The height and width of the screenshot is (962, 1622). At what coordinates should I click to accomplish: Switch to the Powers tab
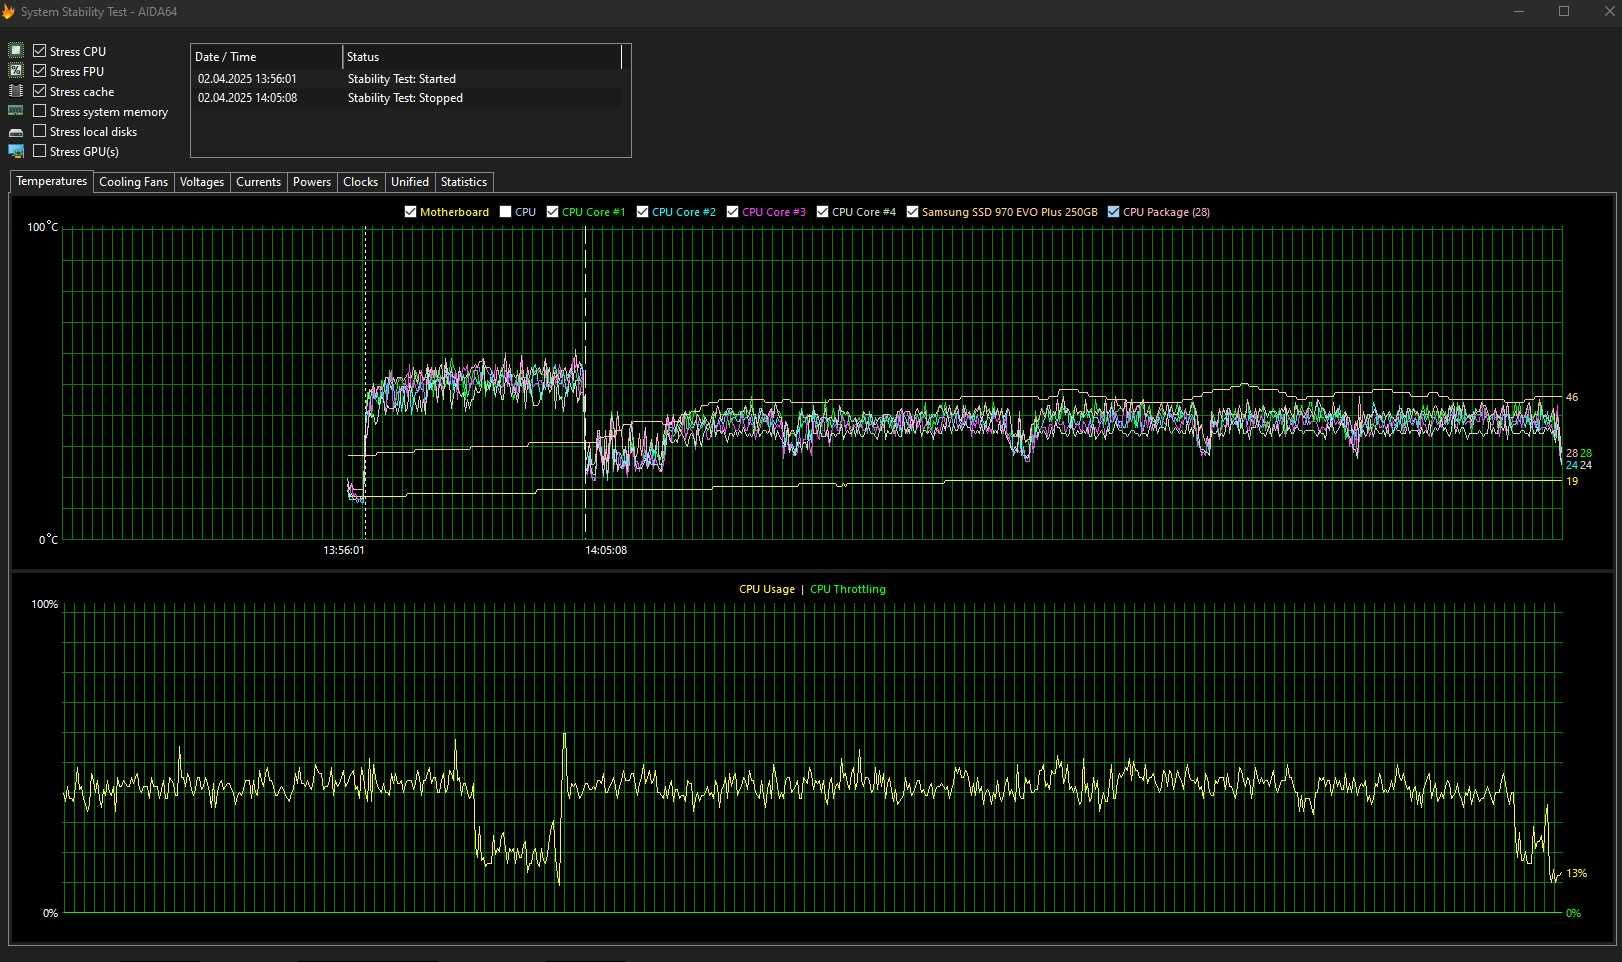pyautogui.click(x=312, y=182)
